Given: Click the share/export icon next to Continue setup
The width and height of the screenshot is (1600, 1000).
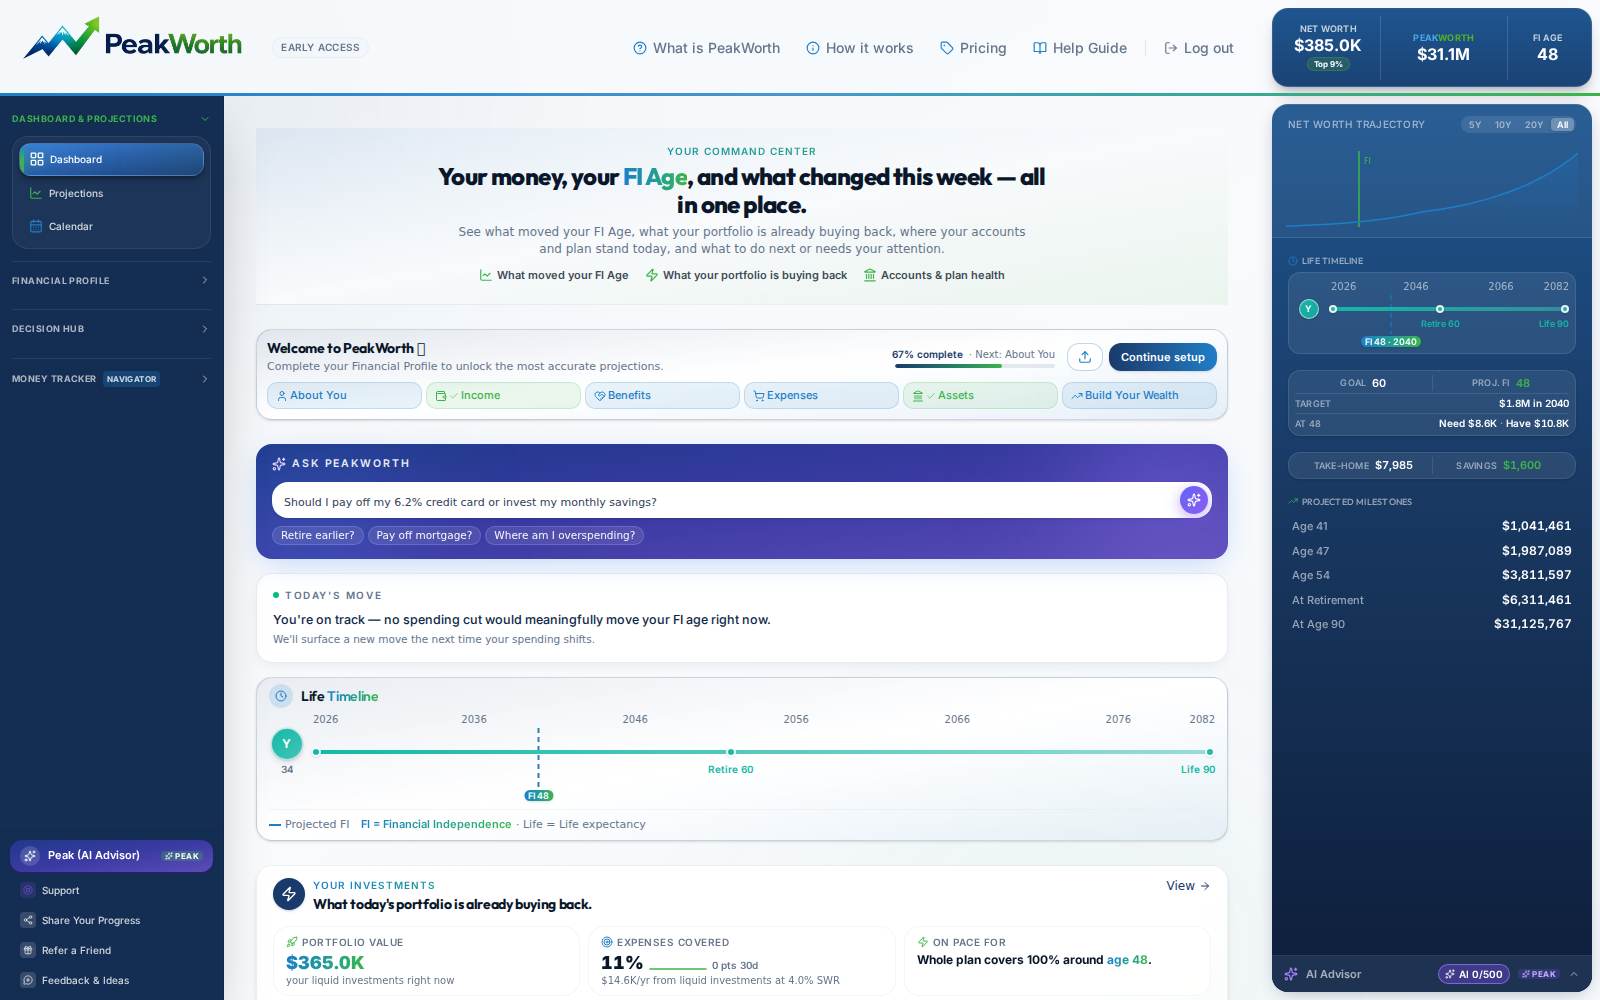Looking at the screenshot, I should click(1085, 357).
